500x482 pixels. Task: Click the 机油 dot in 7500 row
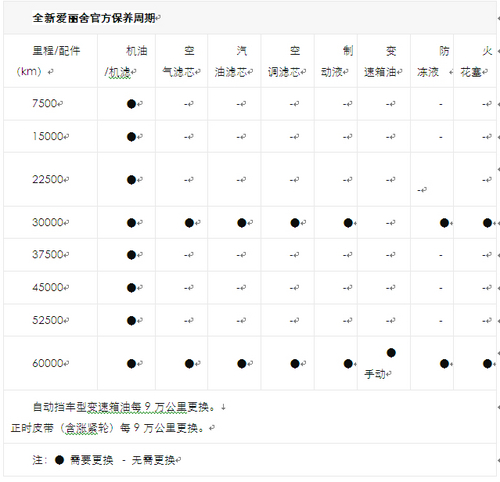(131, 104)
